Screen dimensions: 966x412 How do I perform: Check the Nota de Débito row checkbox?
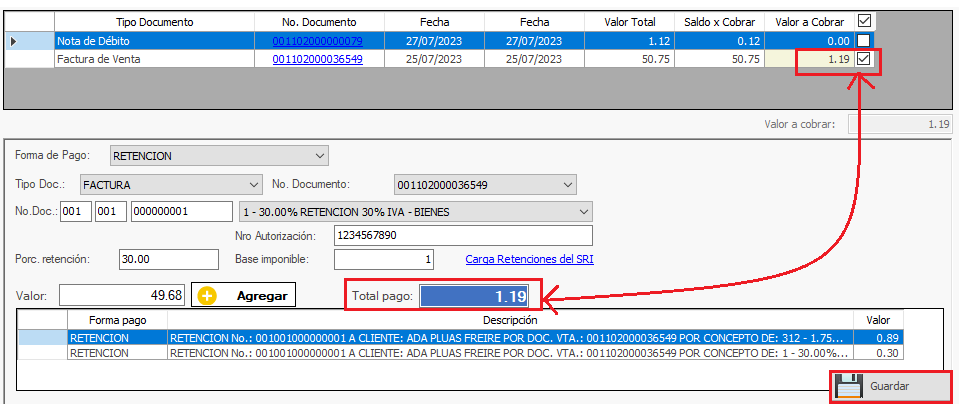coord(865,41)
